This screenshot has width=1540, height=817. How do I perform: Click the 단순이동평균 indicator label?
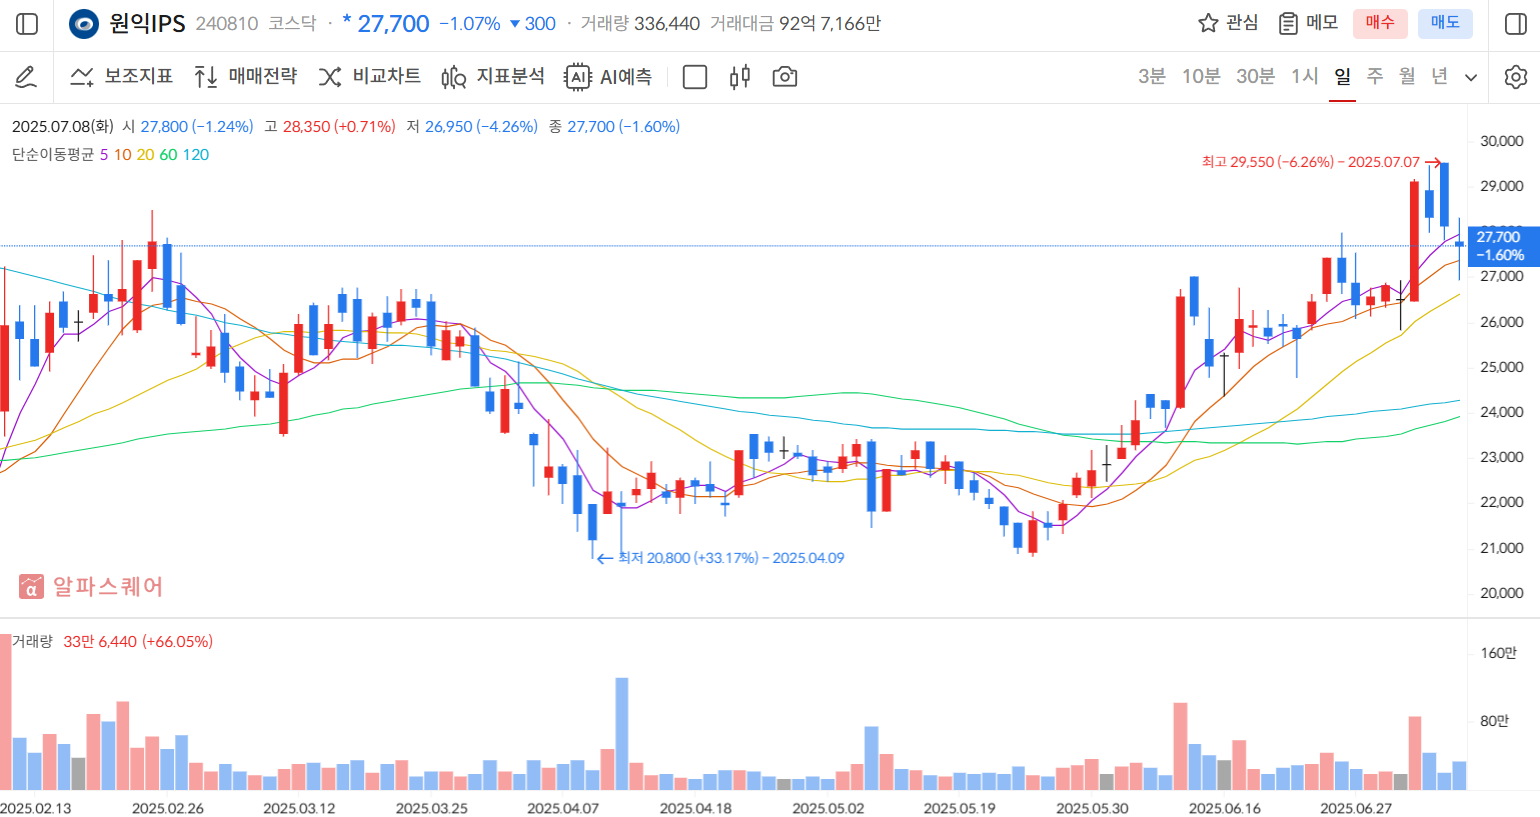coord(53,155)
